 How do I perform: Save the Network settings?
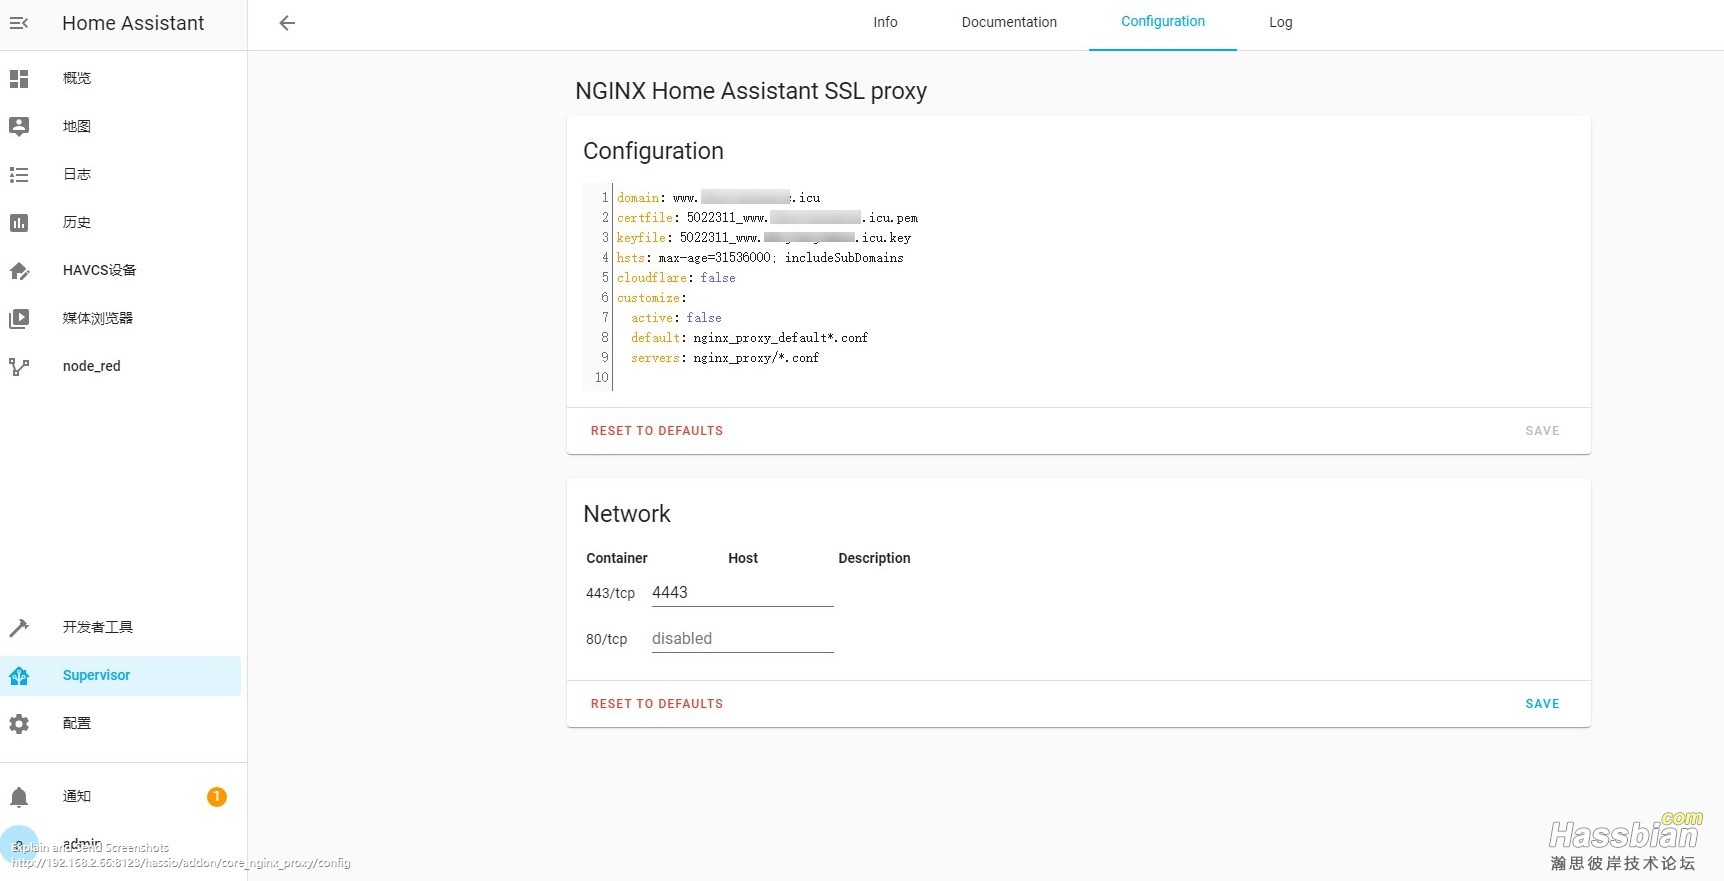pos(1542,704)
